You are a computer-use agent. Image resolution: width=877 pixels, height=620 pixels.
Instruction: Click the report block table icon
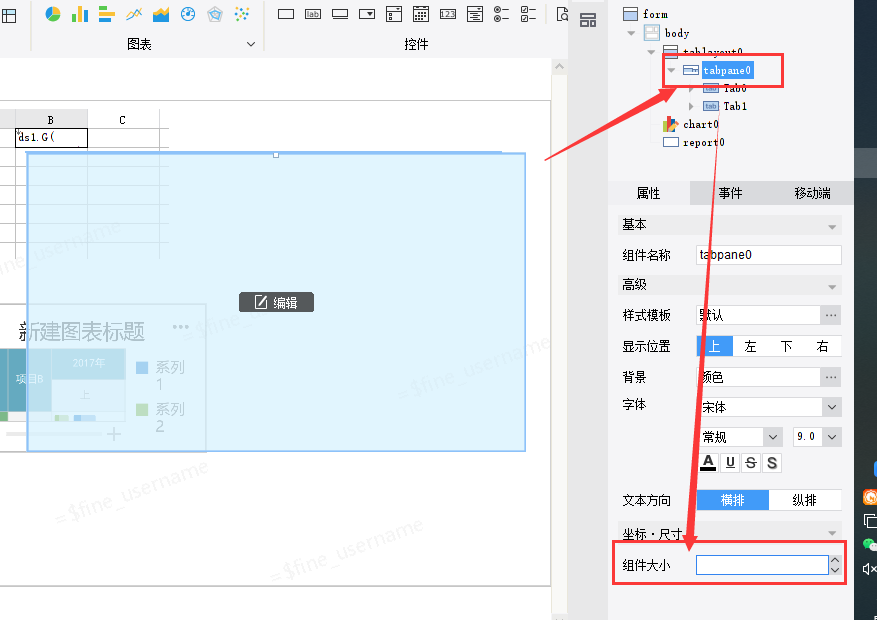click(8, 15)
